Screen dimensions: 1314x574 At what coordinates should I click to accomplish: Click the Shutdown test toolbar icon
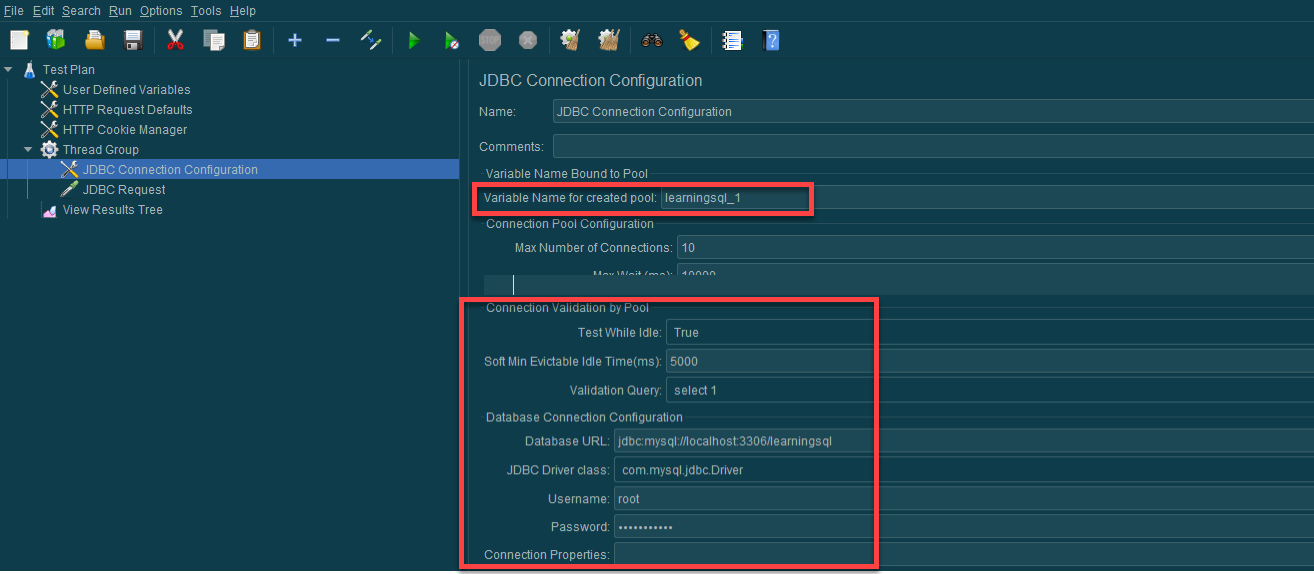528,40
